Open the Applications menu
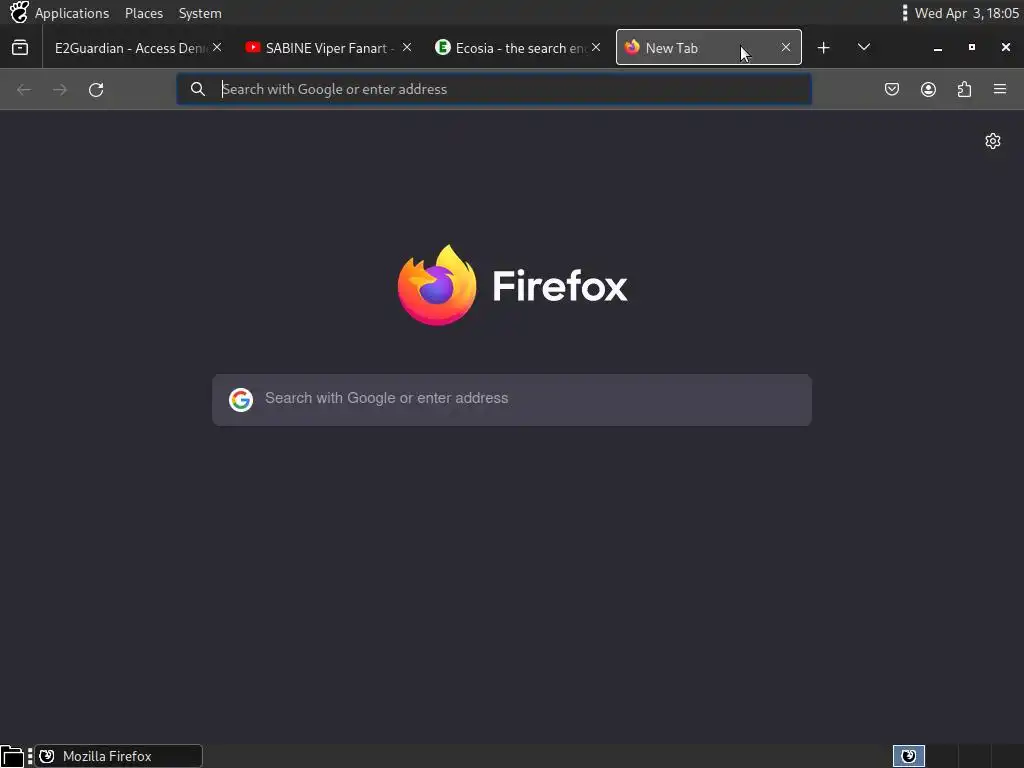 click(x=72, y=13)
